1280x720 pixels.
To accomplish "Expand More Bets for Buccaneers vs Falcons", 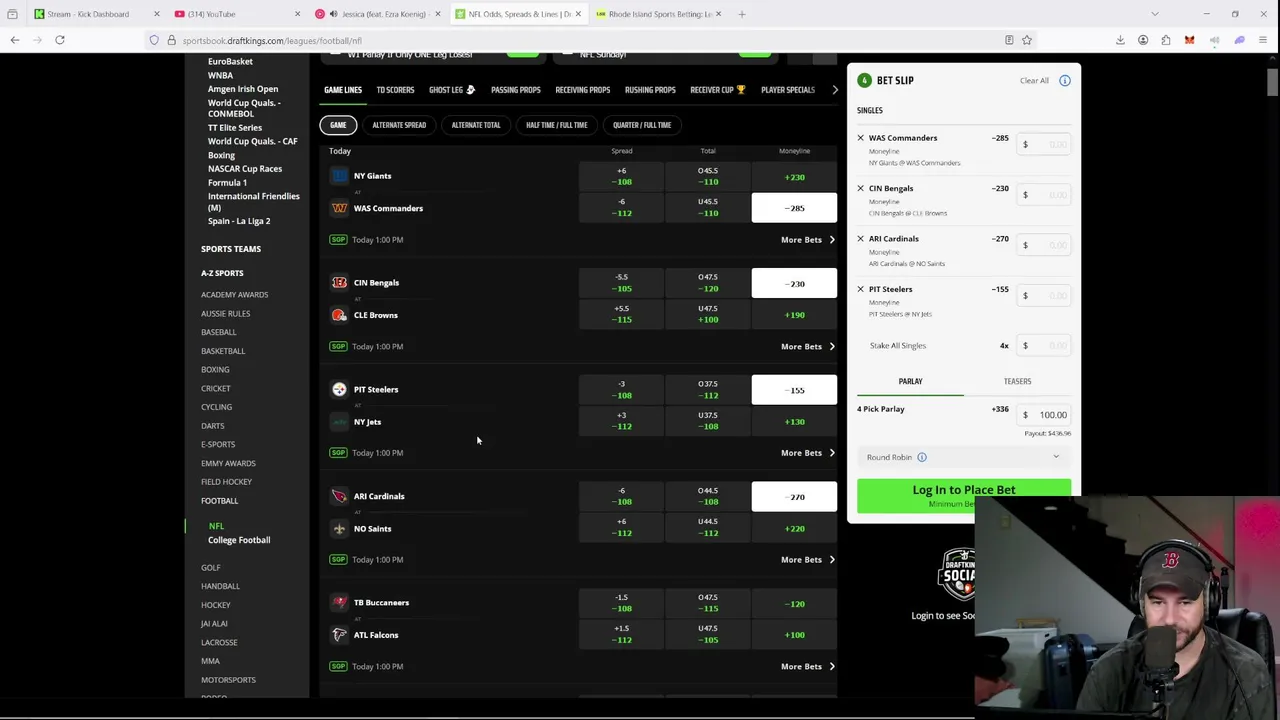I will [808, 667].
